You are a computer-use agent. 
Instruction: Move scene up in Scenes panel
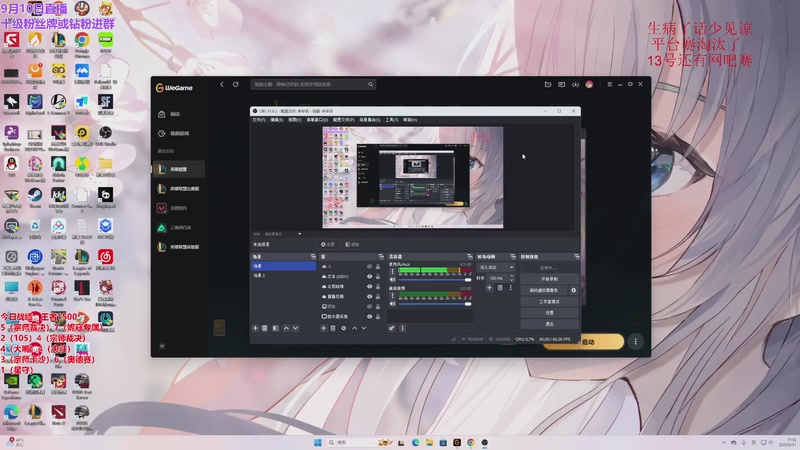tap(286, 328)
